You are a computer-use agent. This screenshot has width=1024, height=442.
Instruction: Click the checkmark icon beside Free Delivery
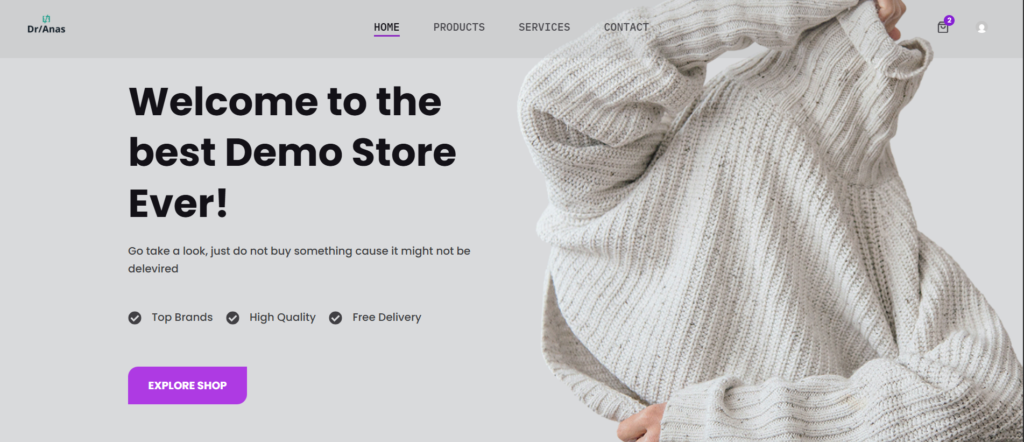pos(336,318)
